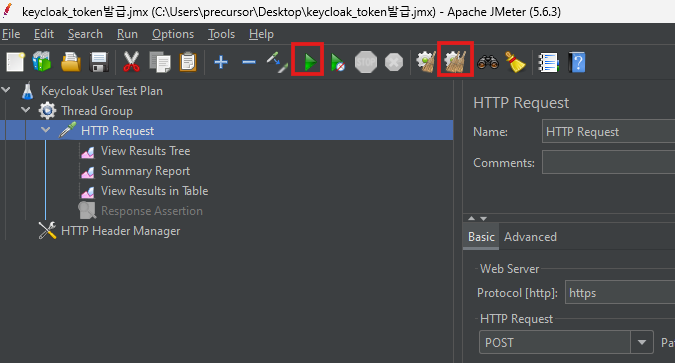675x363 pixels.
Task: Collapse all nodes with minus icon
Action: pos(249,62)
